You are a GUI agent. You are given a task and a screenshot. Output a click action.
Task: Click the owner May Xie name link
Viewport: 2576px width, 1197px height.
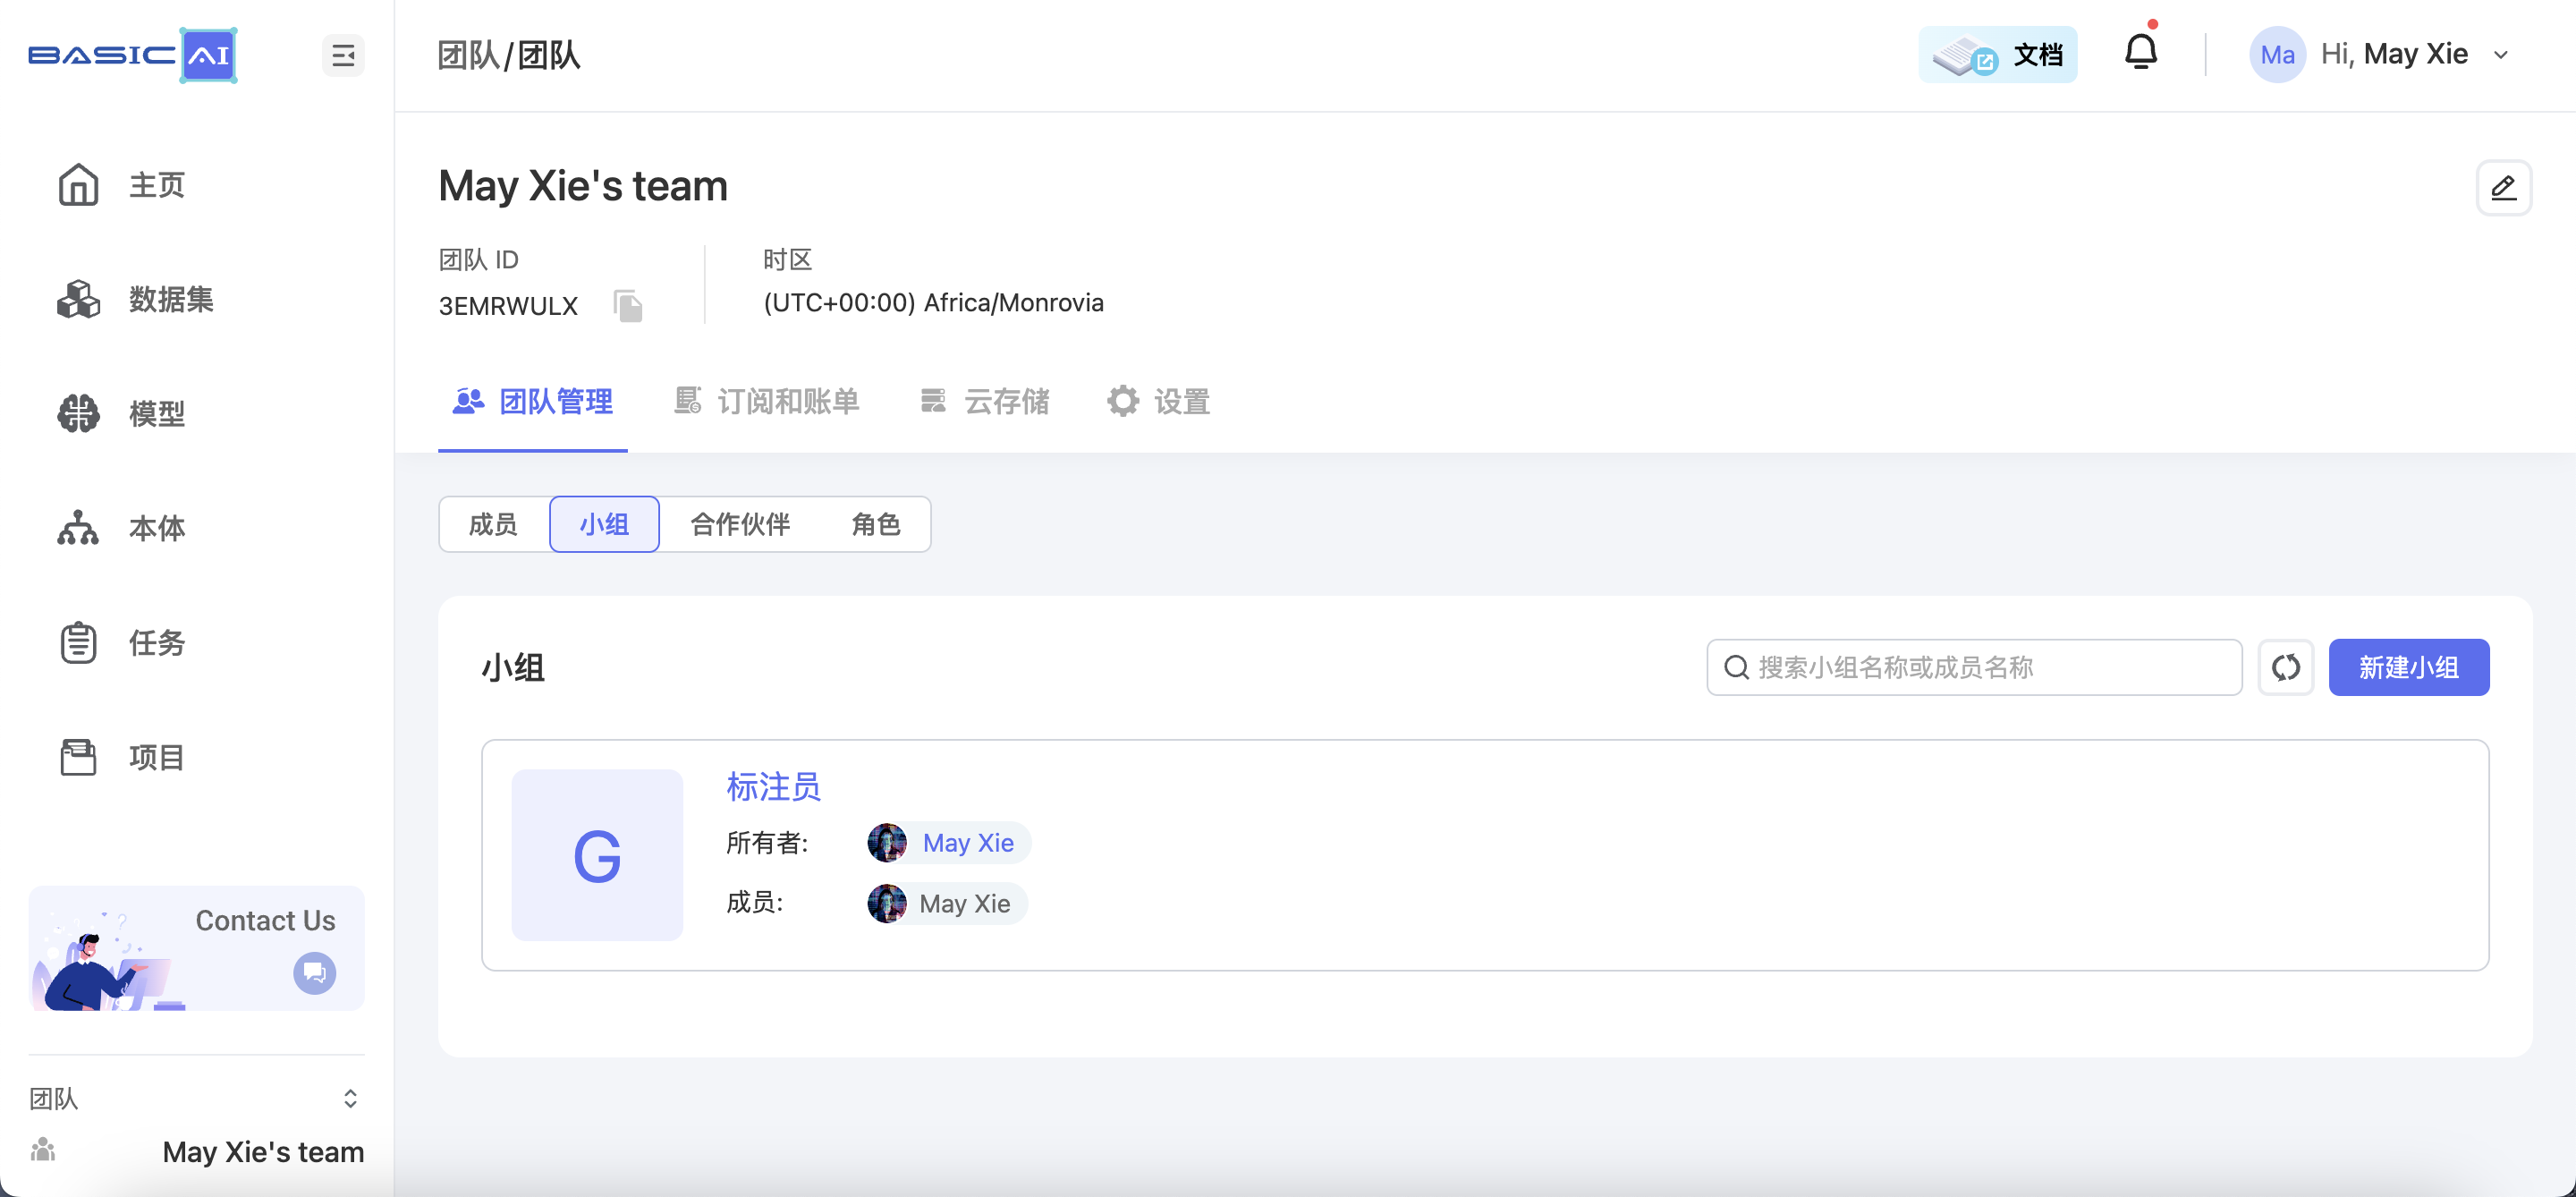[968, 843]
